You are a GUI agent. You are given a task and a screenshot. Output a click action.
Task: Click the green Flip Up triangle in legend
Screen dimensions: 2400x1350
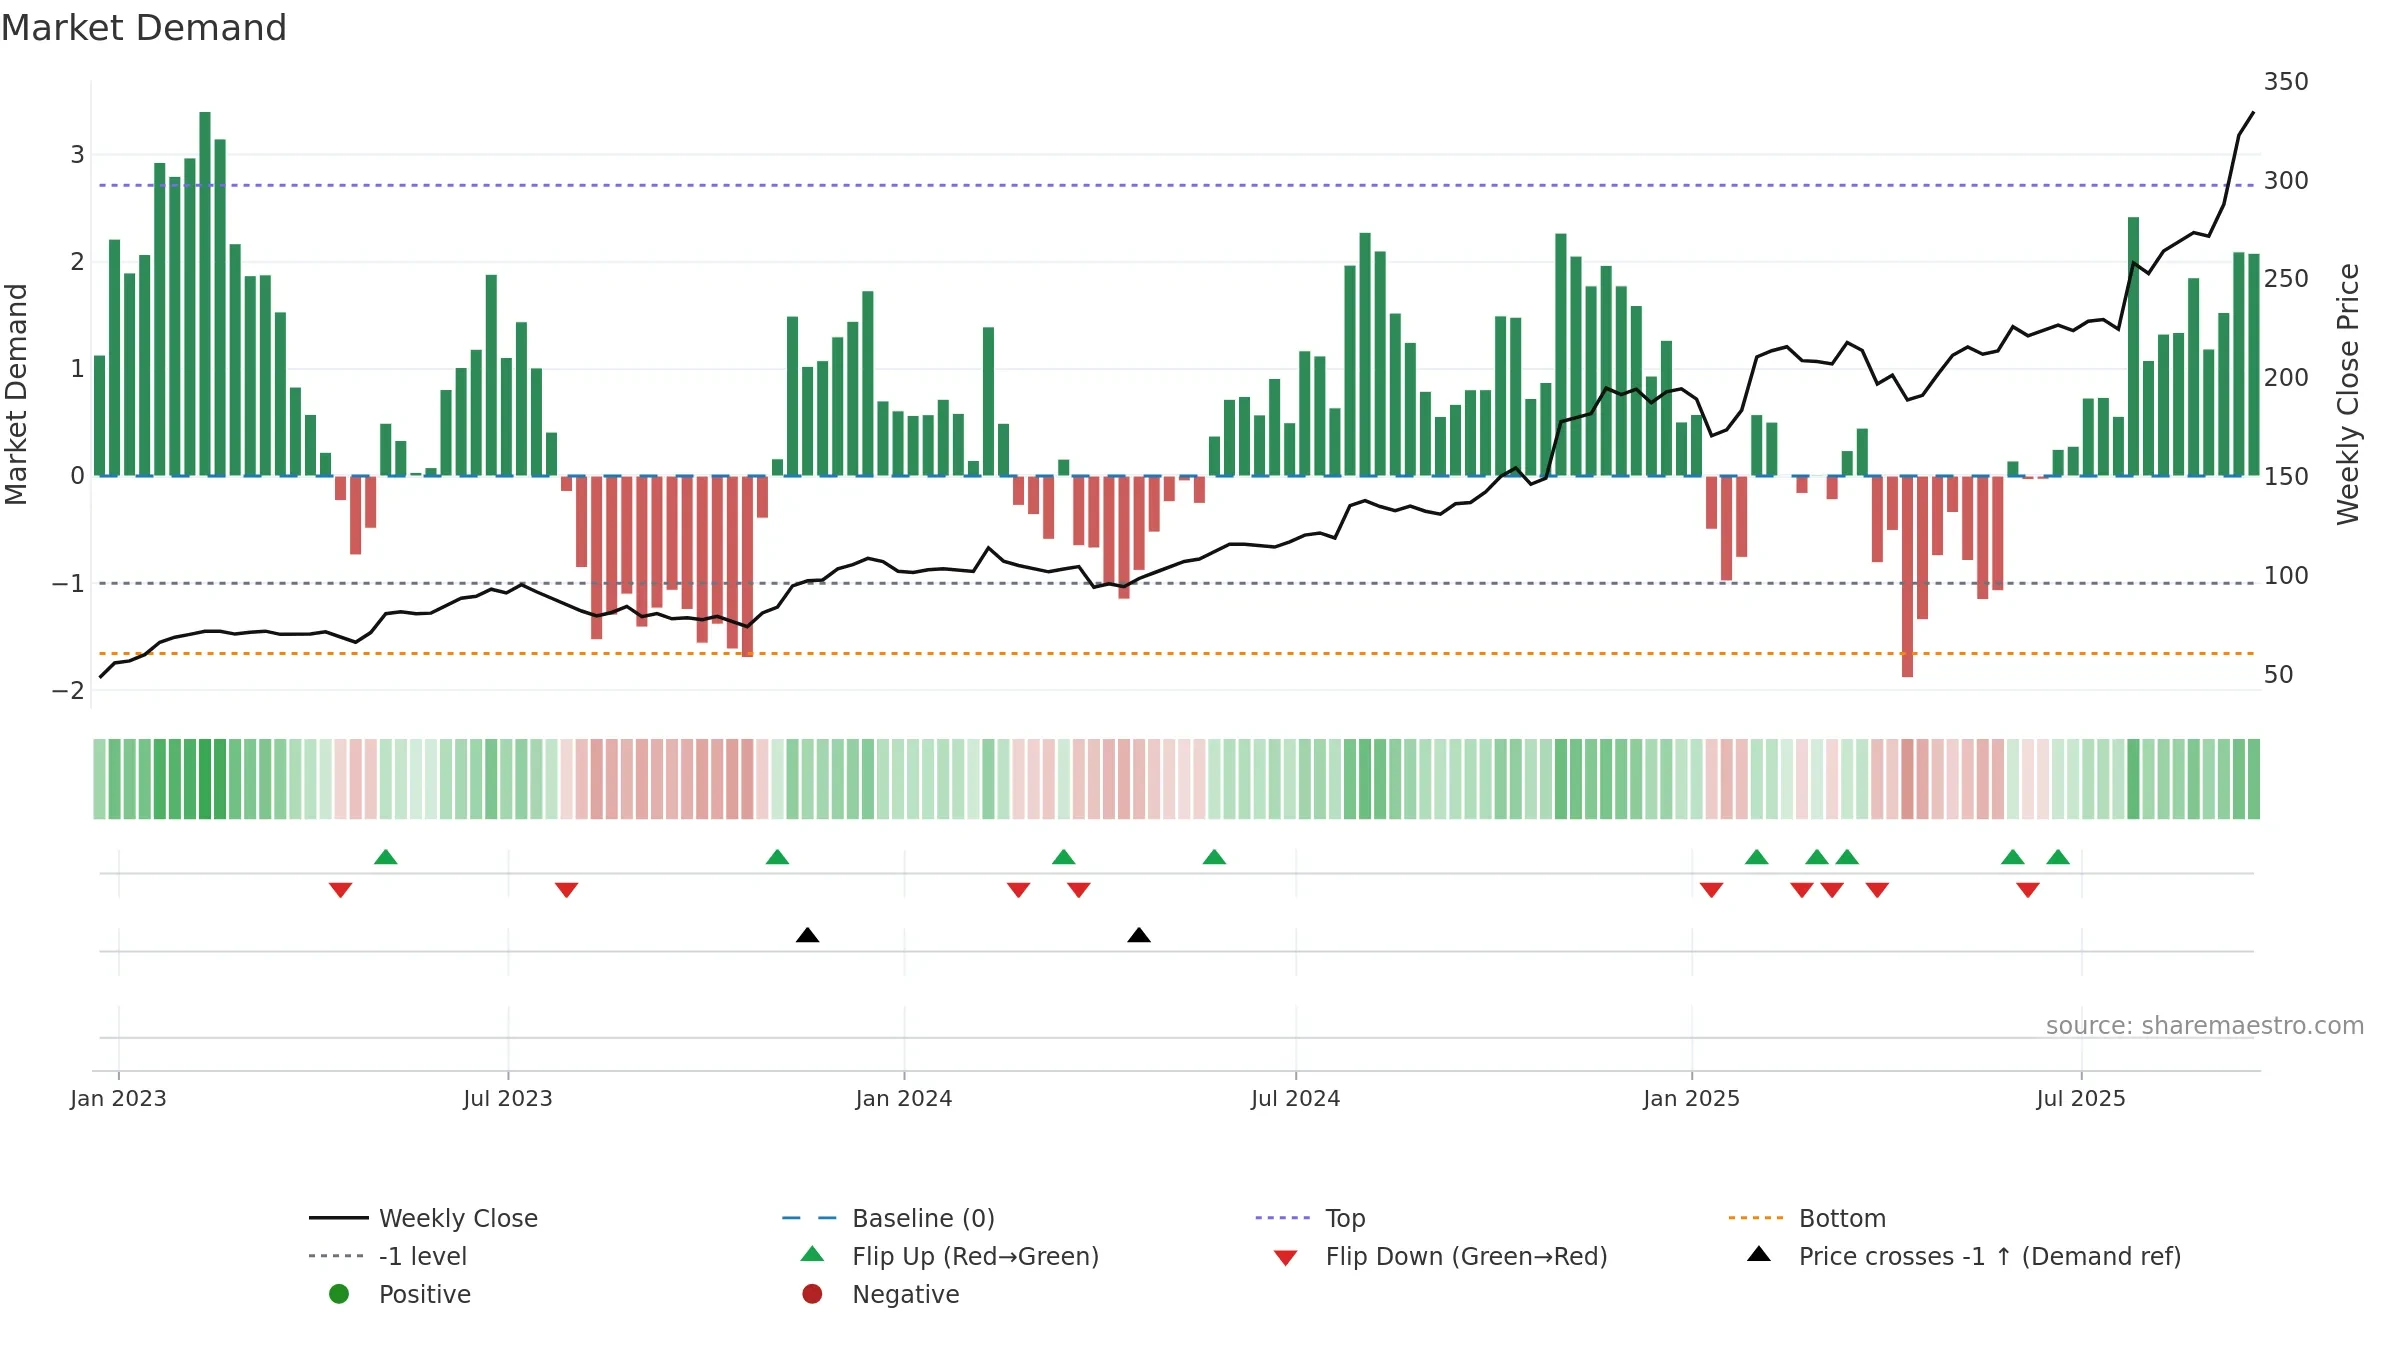(813, 1254)
